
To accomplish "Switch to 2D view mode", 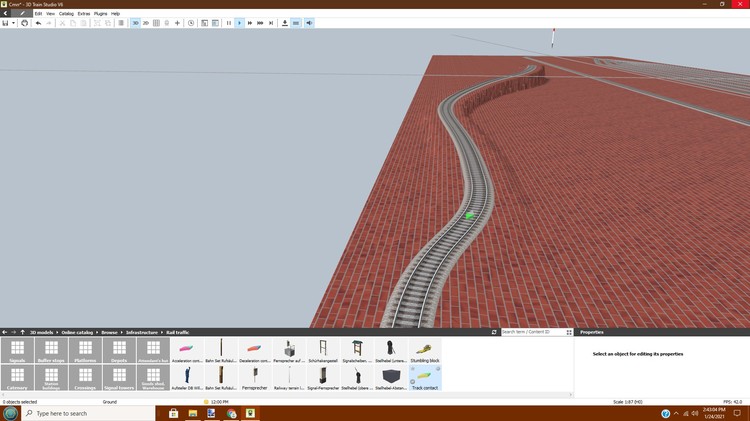I will (146, 23).
